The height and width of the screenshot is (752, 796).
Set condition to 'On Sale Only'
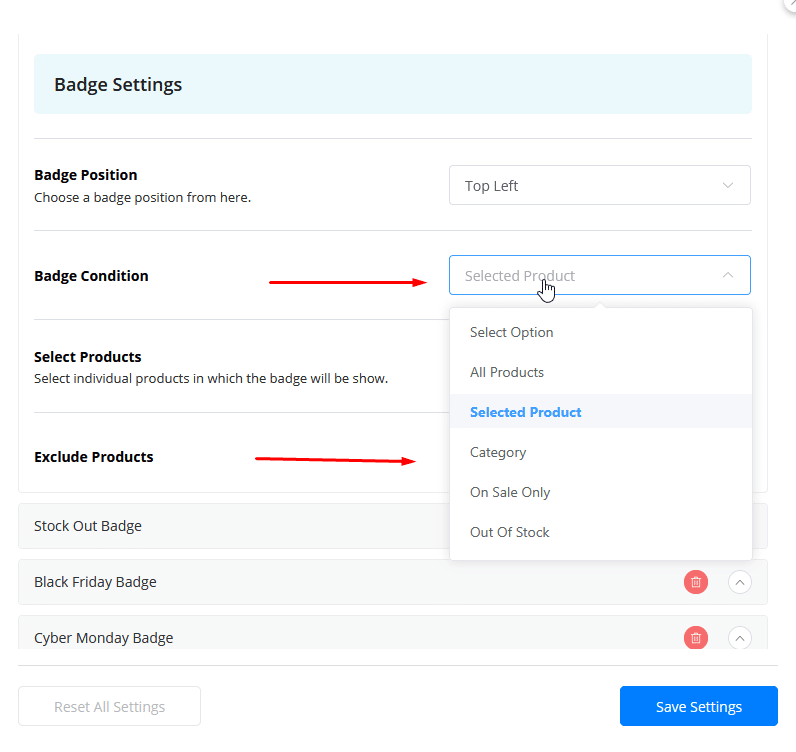click(x=510, y=492)
